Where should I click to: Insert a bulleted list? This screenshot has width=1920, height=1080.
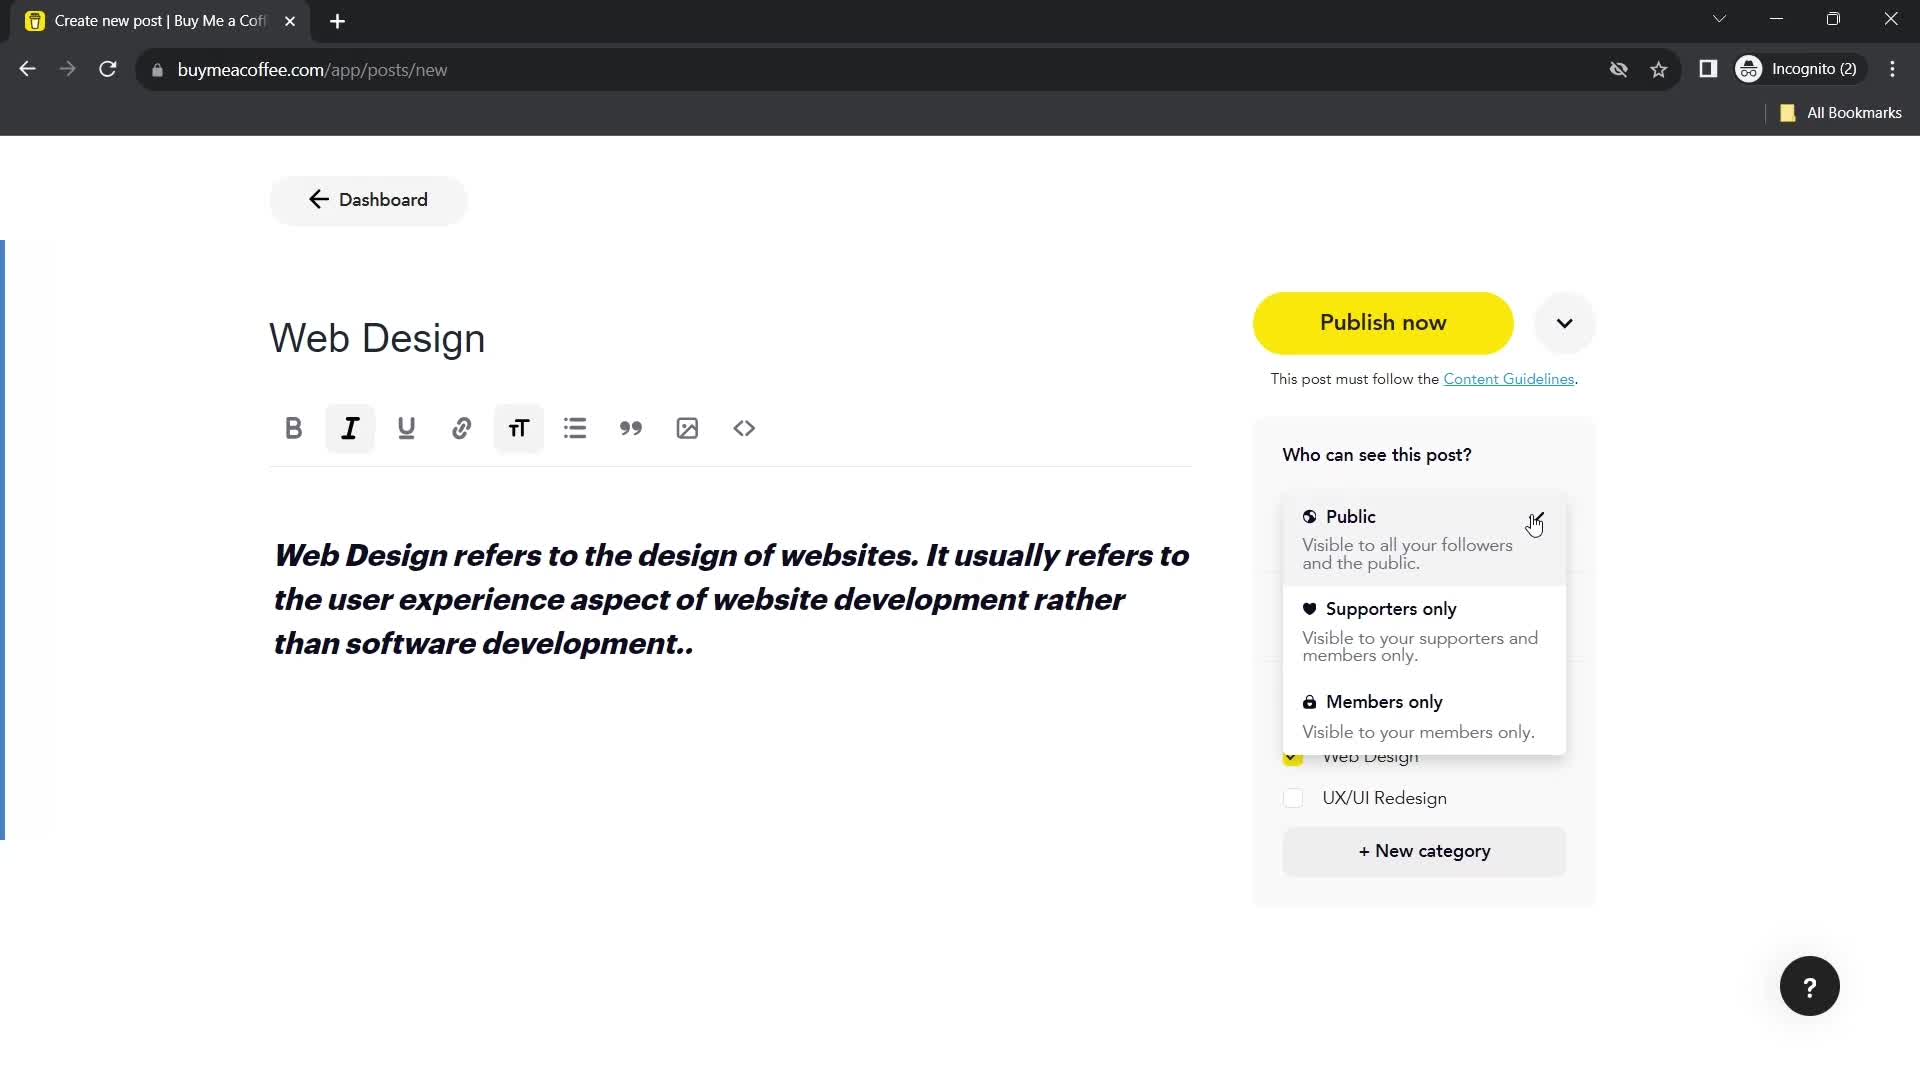(x=575, y=427)
